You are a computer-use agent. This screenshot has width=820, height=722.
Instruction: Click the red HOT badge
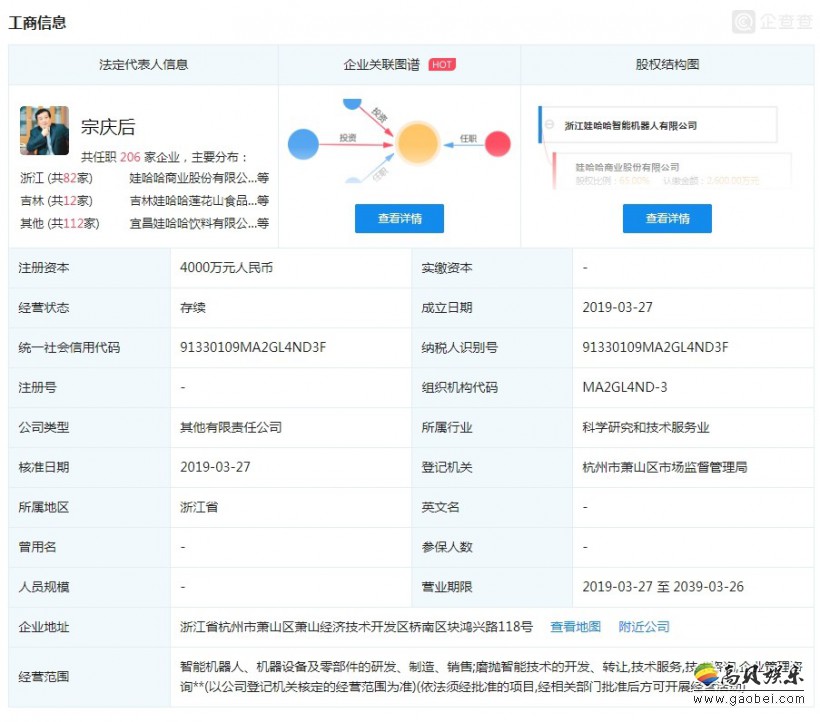(442, 64)
